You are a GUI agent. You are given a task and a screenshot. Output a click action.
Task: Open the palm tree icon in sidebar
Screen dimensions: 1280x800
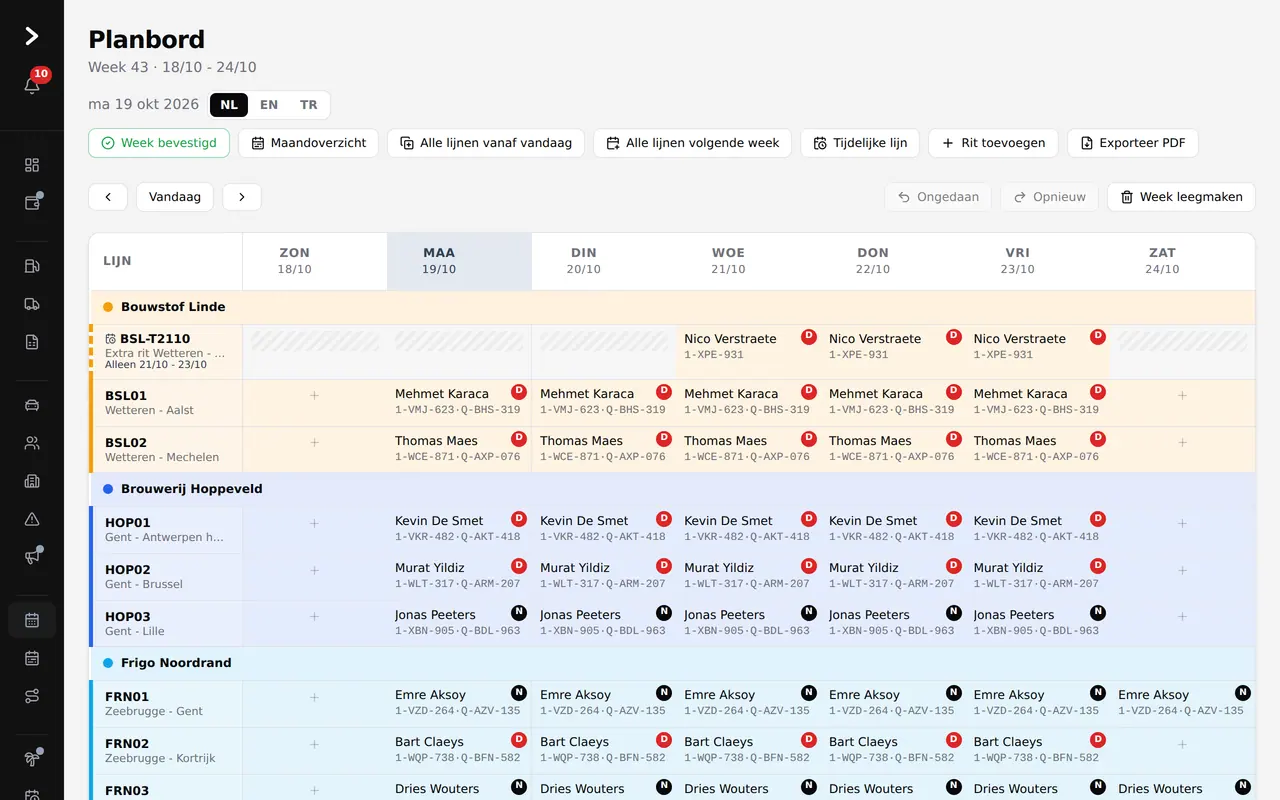[x=32, y=759]
